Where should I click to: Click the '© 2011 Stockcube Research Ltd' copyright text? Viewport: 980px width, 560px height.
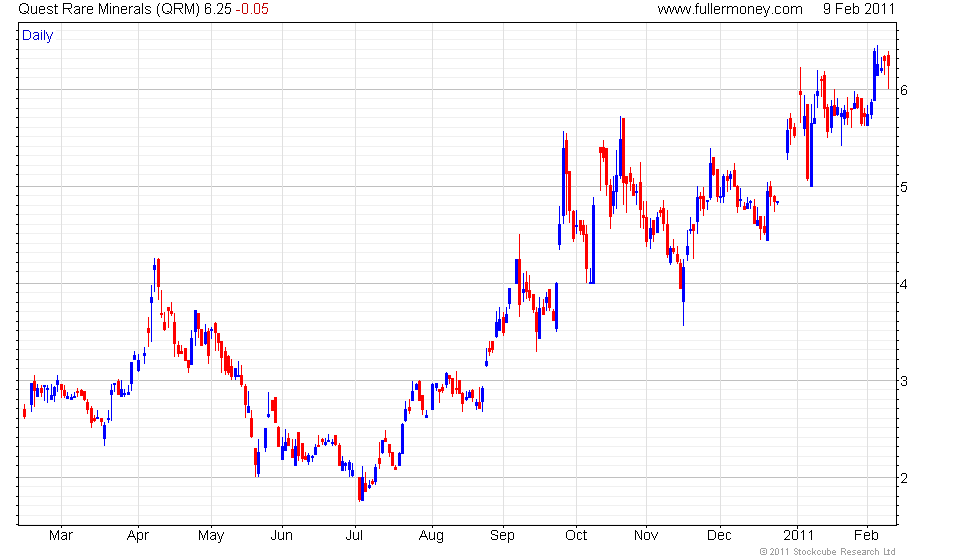[x=828, y=552]
